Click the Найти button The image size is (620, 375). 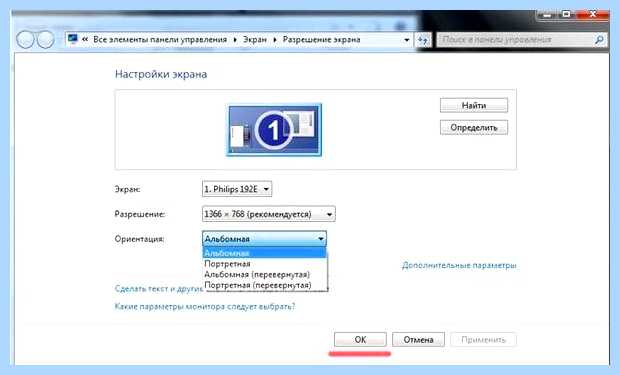(474, 106)
